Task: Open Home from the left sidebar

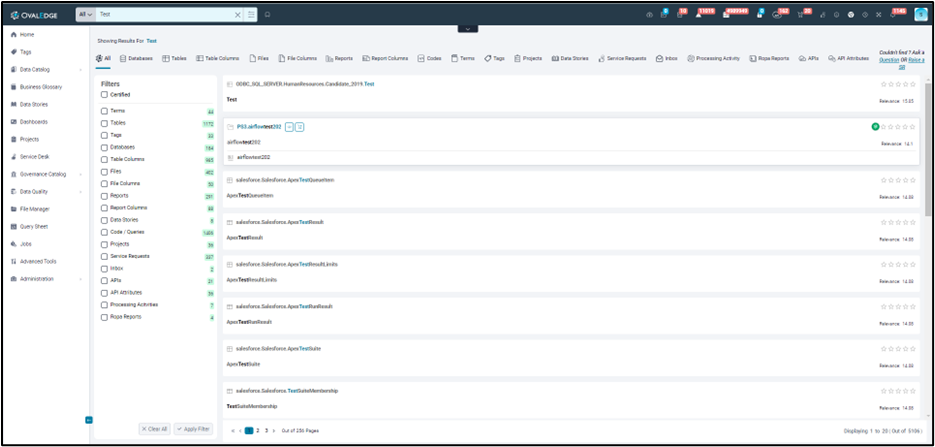Action: pyautogui.click(x=26, y=34)
